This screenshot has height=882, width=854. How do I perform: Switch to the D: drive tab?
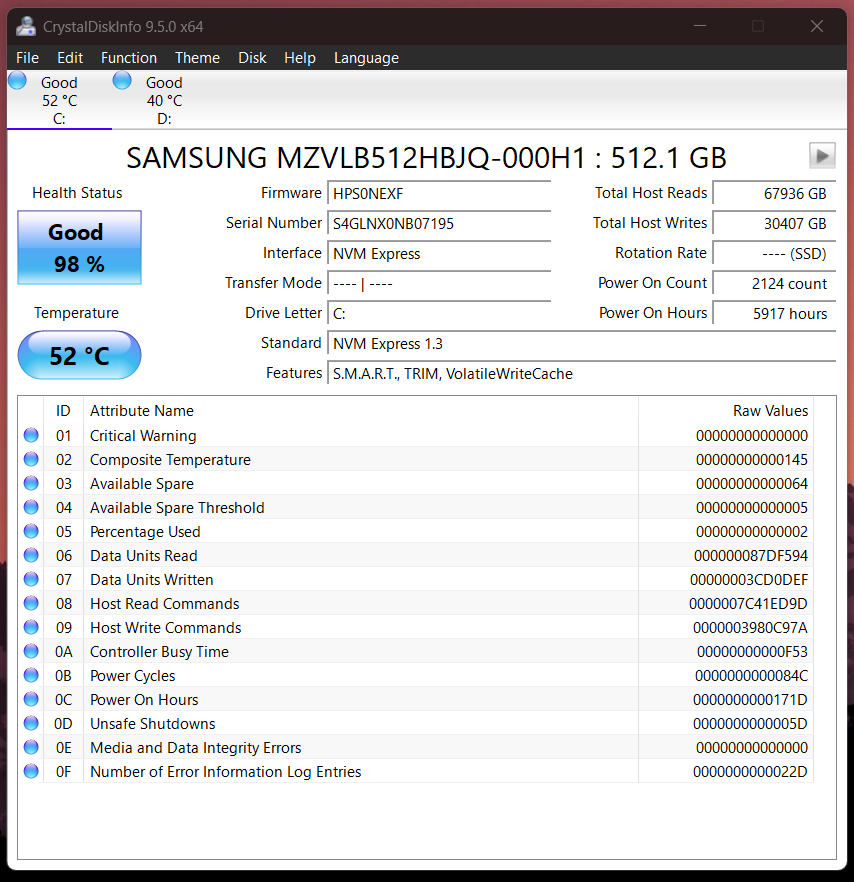point(164,100)
